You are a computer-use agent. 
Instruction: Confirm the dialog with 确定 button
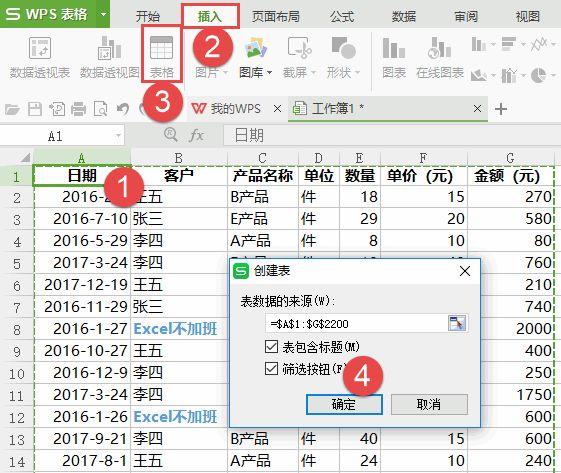point(344,404)
